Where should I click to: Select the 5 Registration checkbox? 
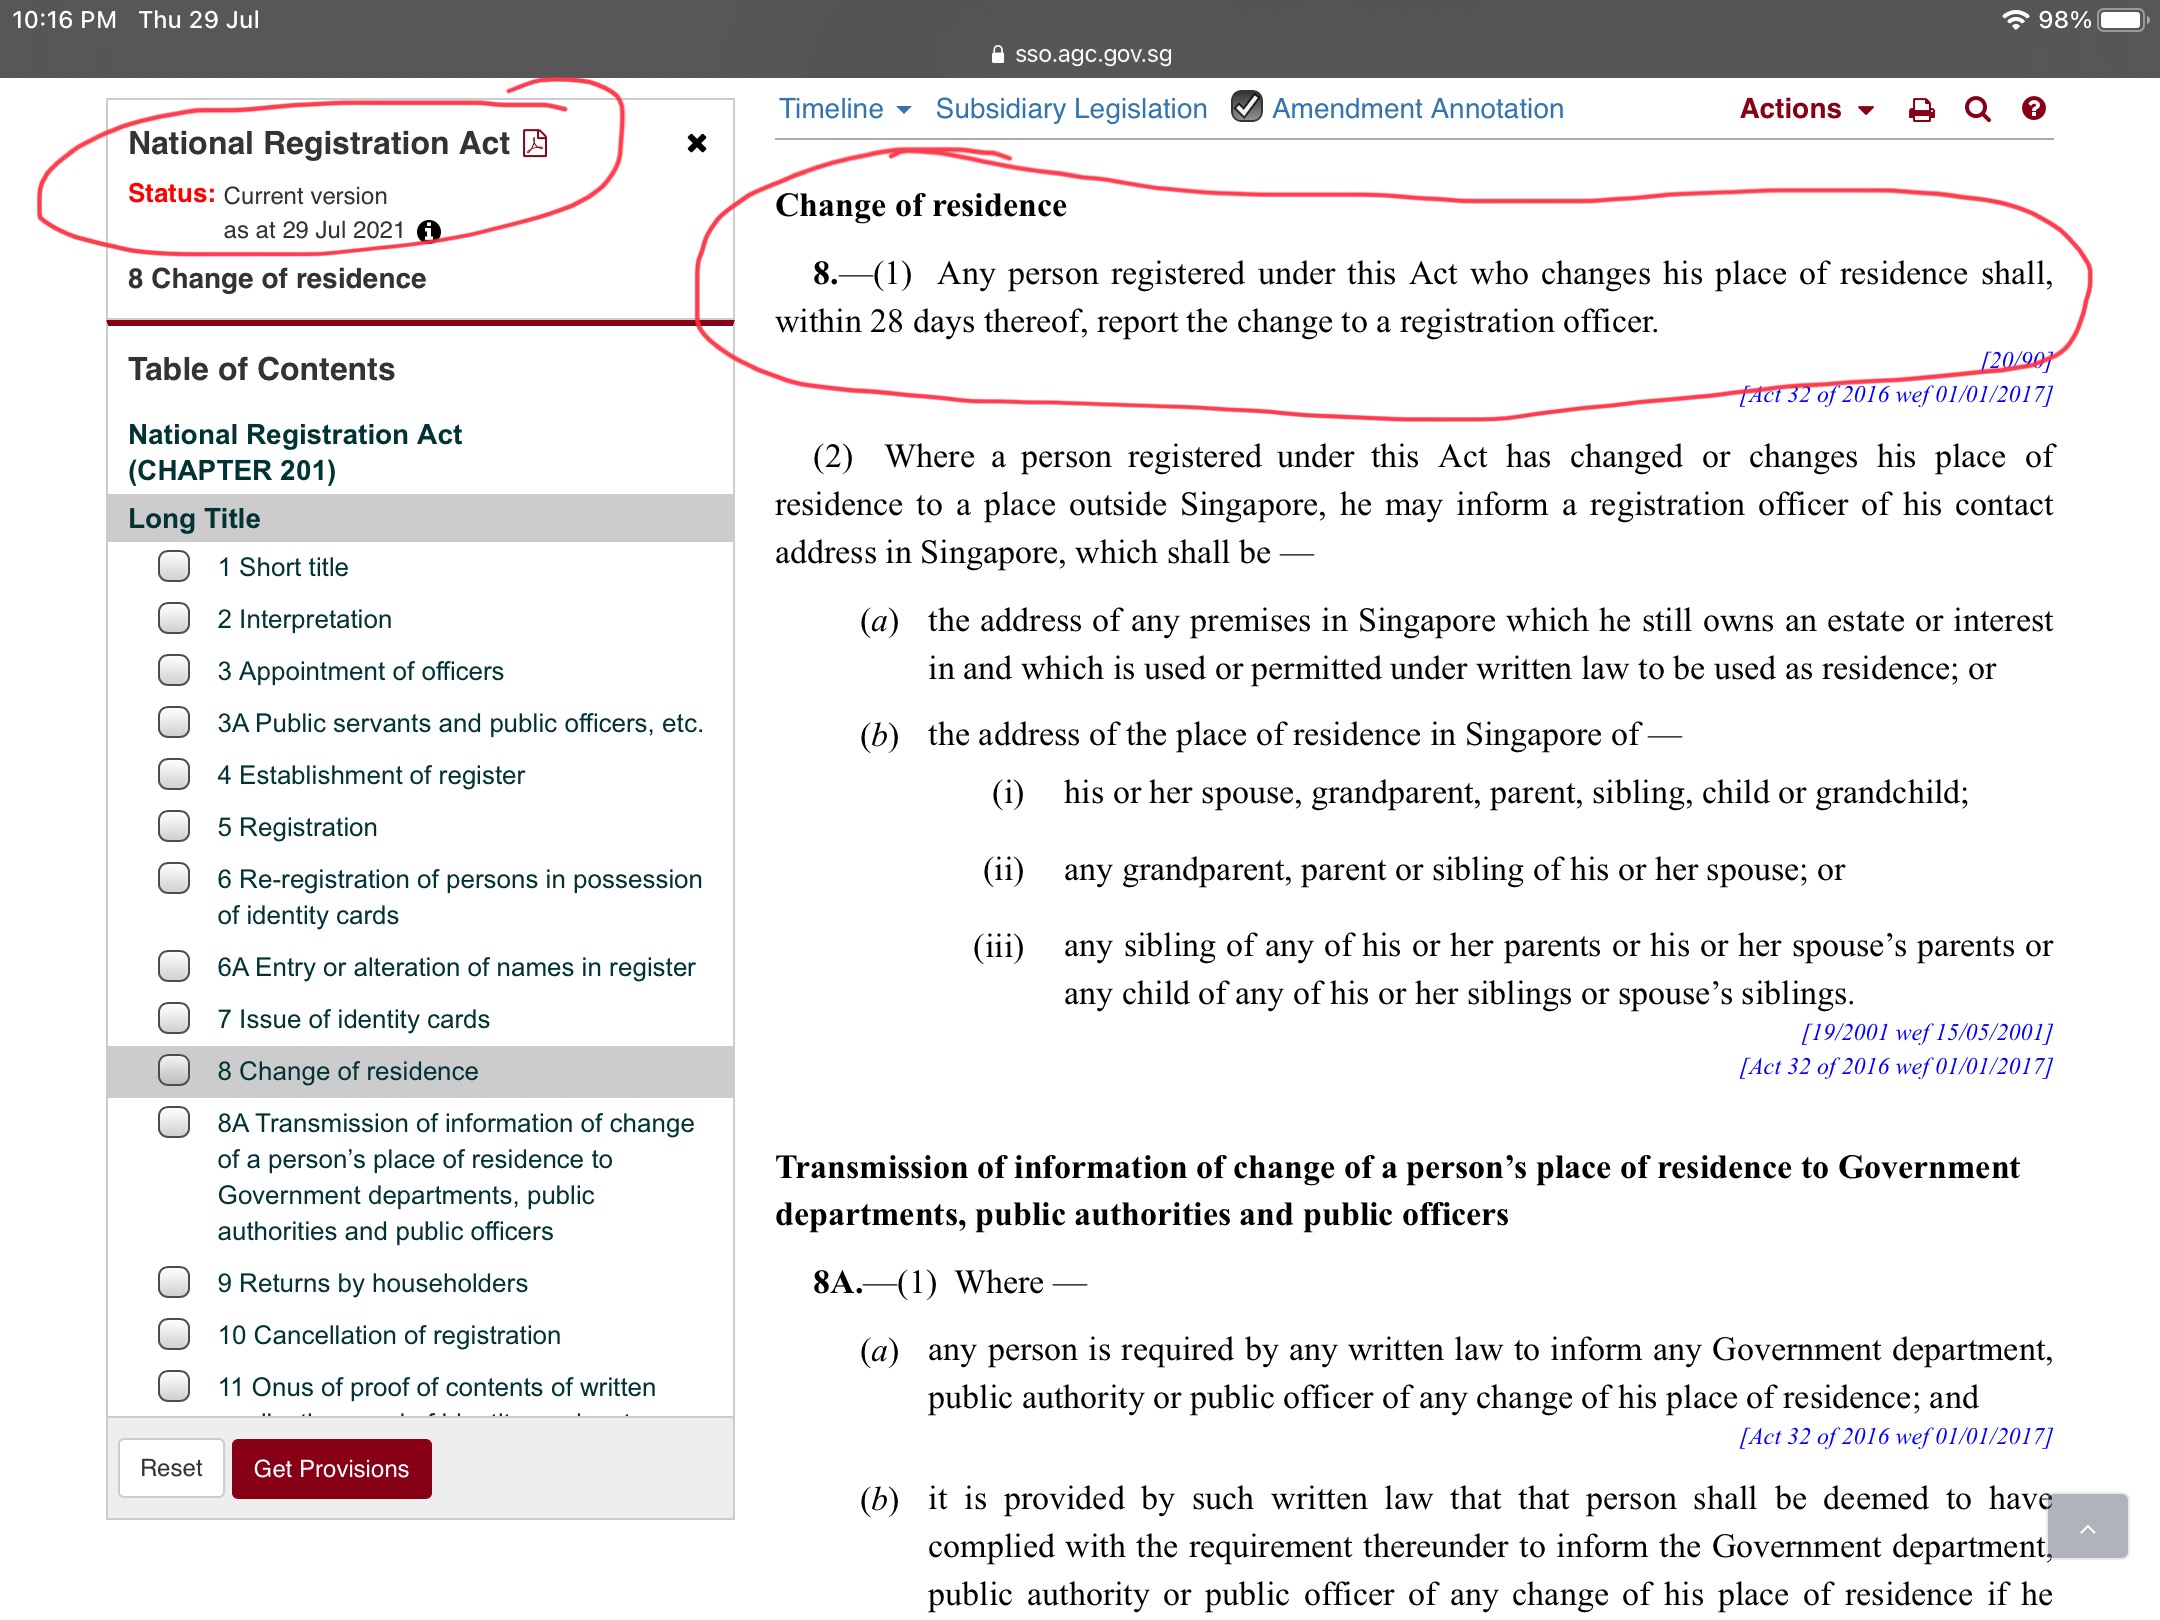[x=174, y=826]
